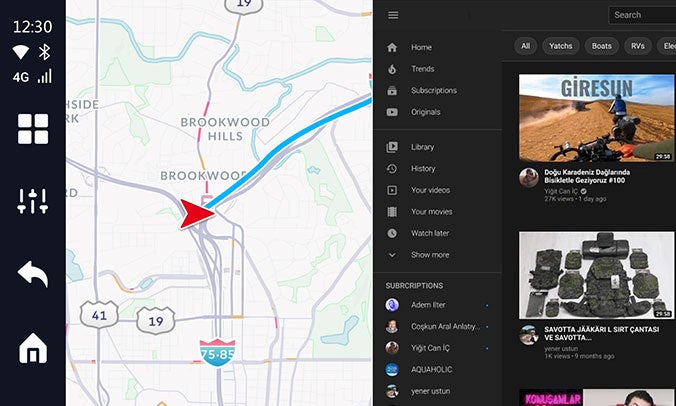Open the hamburger menu in video app
This screenshot has width=676, height=406.
(393, 16)
